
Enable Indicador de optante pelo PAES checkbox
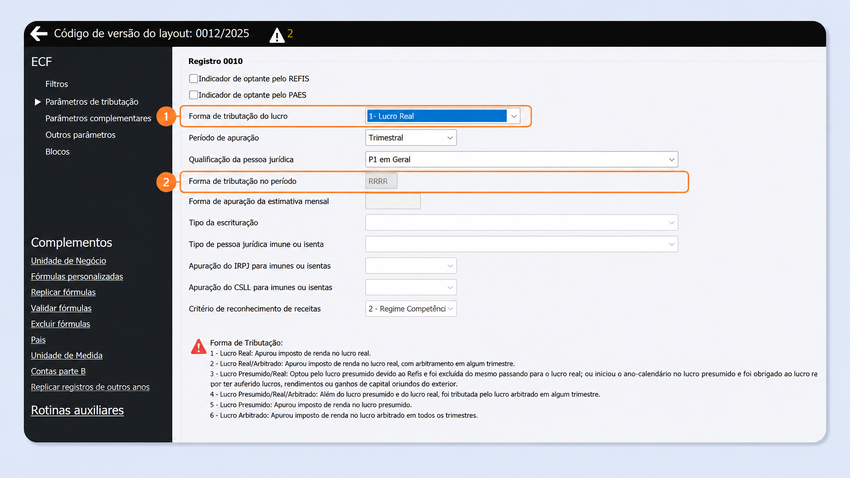coord(193,95)
